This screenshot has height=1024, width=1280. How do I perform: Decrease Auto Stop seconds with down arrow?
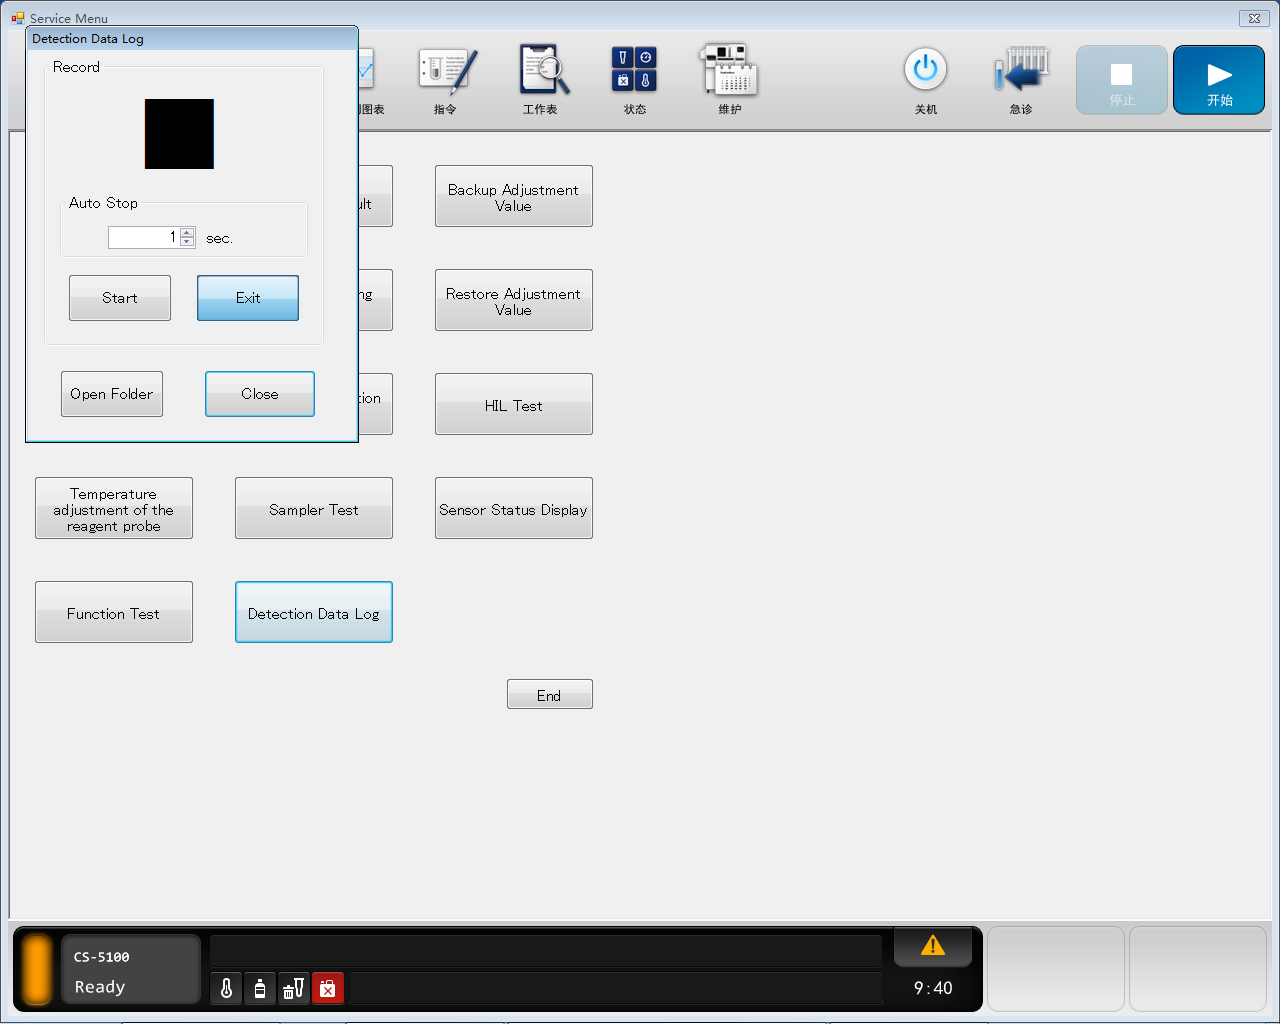point(187,242)
